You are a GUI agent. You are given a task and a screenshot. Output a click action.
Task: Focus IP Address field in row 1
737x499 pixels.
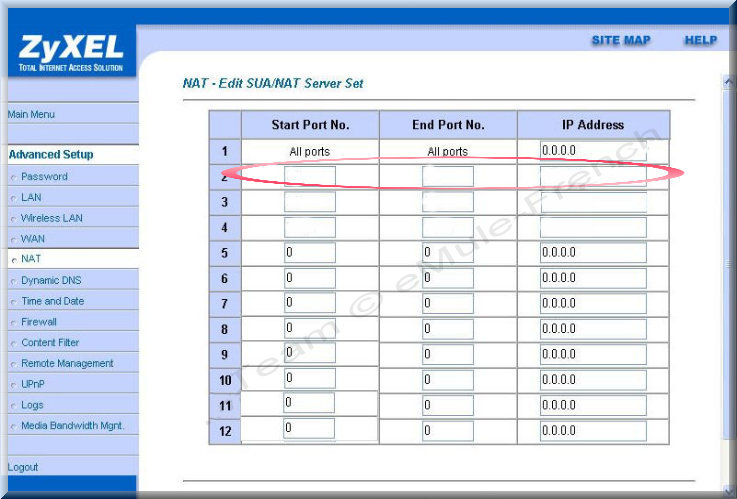pos(593,150)
